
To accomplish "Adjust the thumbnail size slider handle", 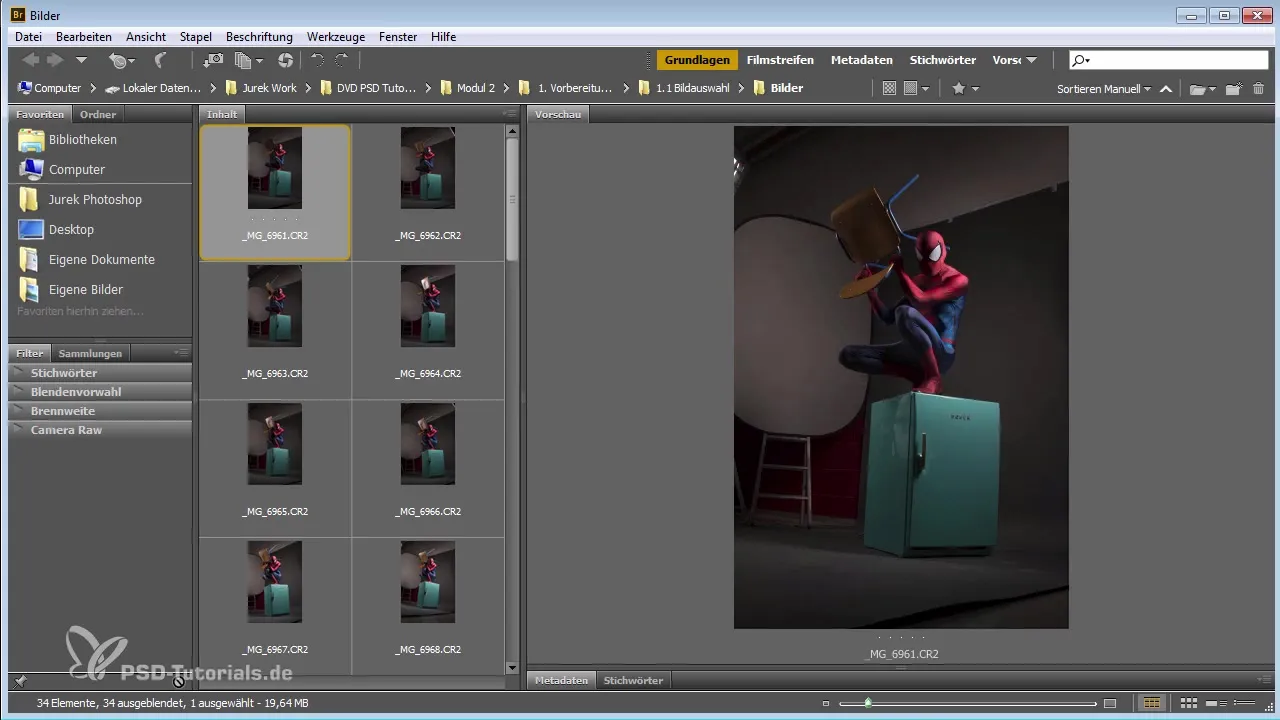I will pyautogui.click(x=868, y=703).
